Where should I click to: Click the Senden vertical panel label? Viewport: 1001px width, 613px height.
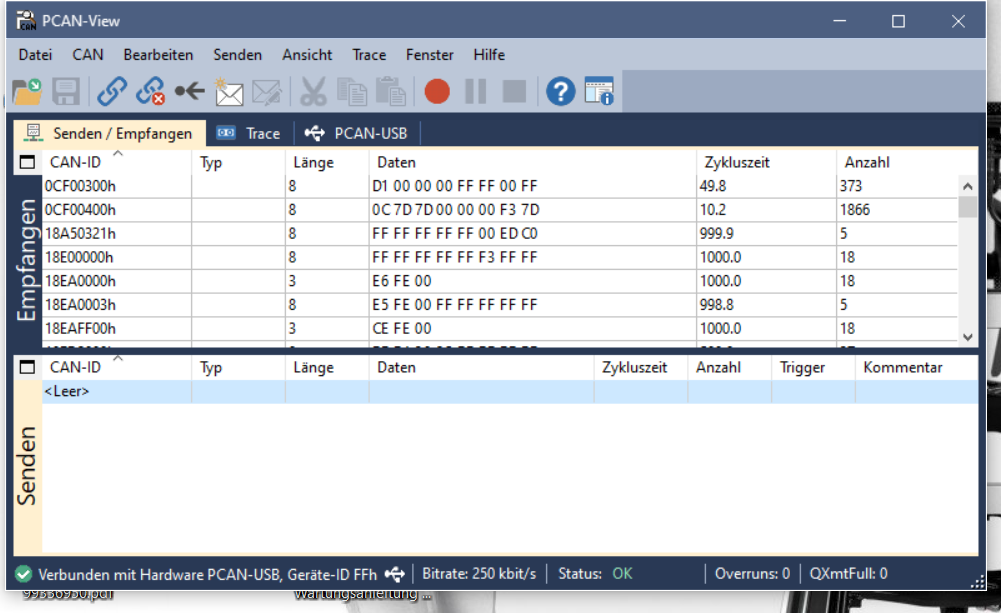[x=27, y=466]
